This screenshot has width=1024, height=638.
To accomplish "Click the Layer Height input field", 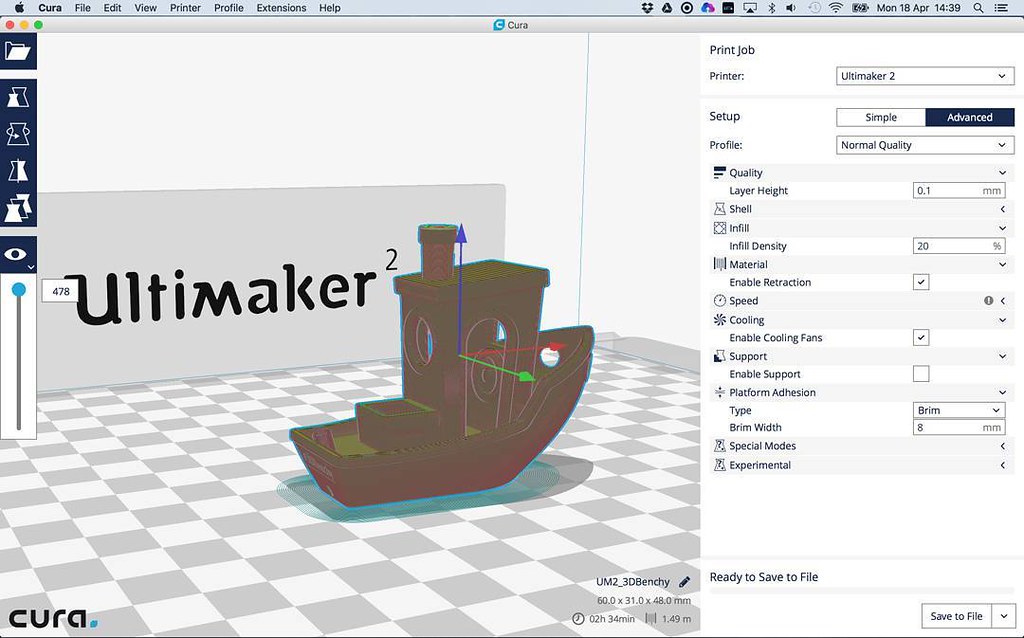I will pyautogui.click(x=959, y=191).
